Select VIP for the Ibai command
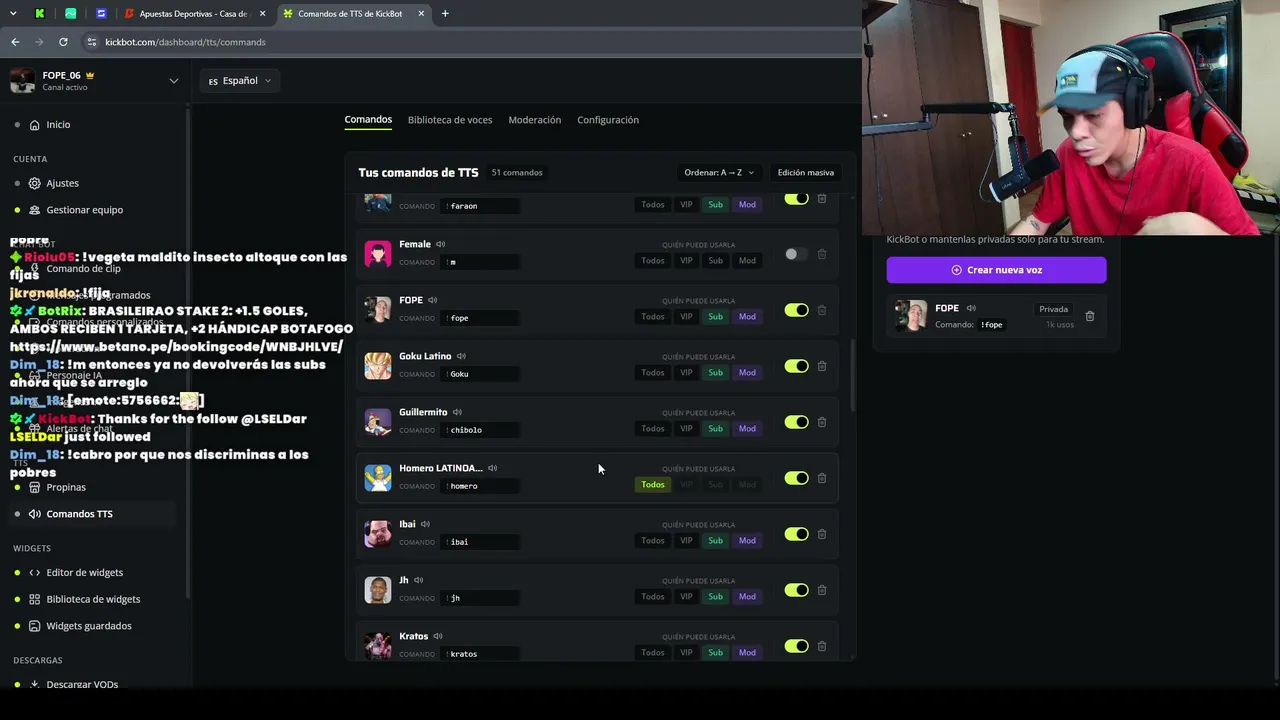This screenshot has height=720, width=1280. point(686,541)
